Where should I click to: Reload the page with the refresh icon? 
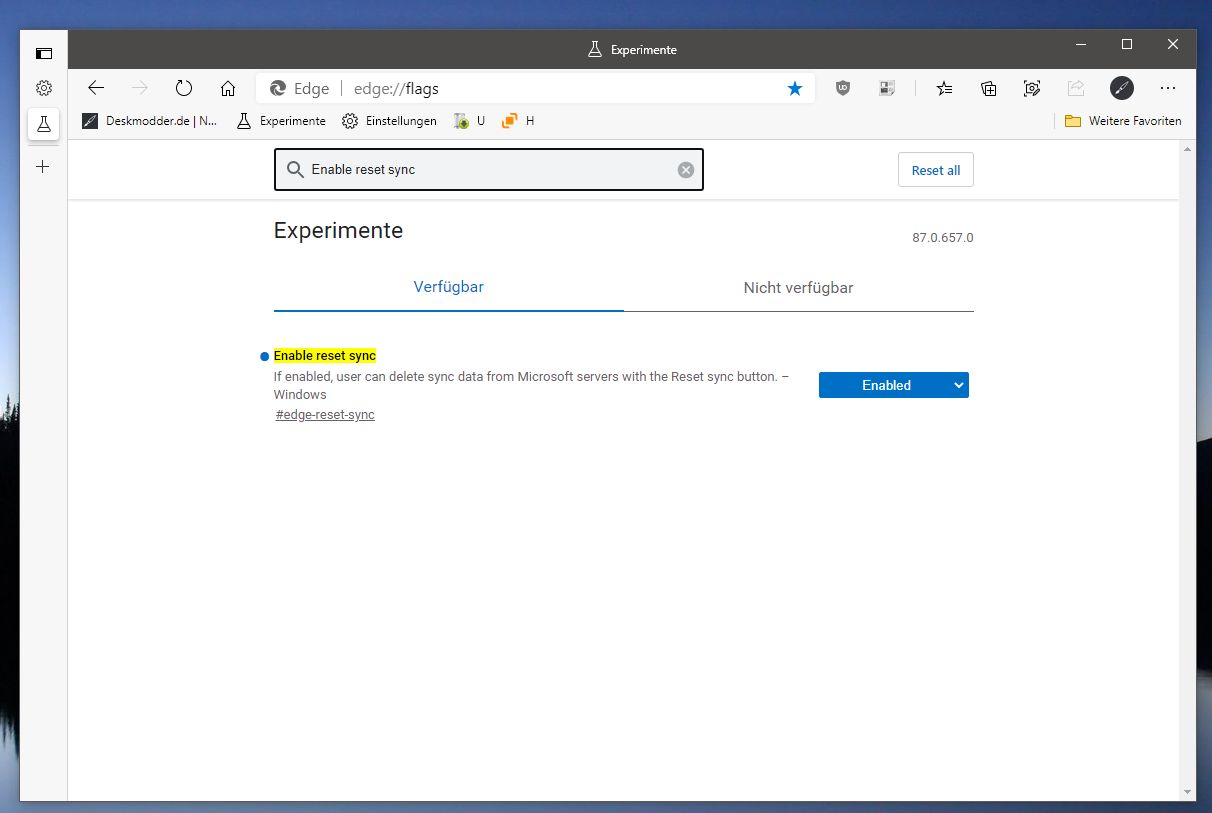pyautogui.click(x=184, y=88)
